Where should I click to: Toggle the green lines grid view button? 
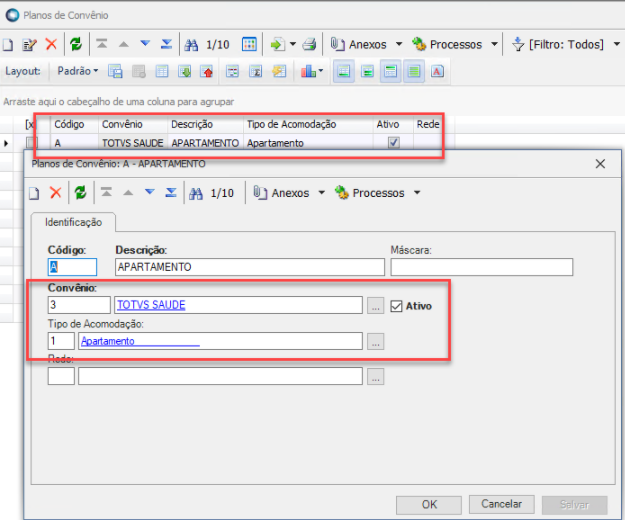pos(414,72)
